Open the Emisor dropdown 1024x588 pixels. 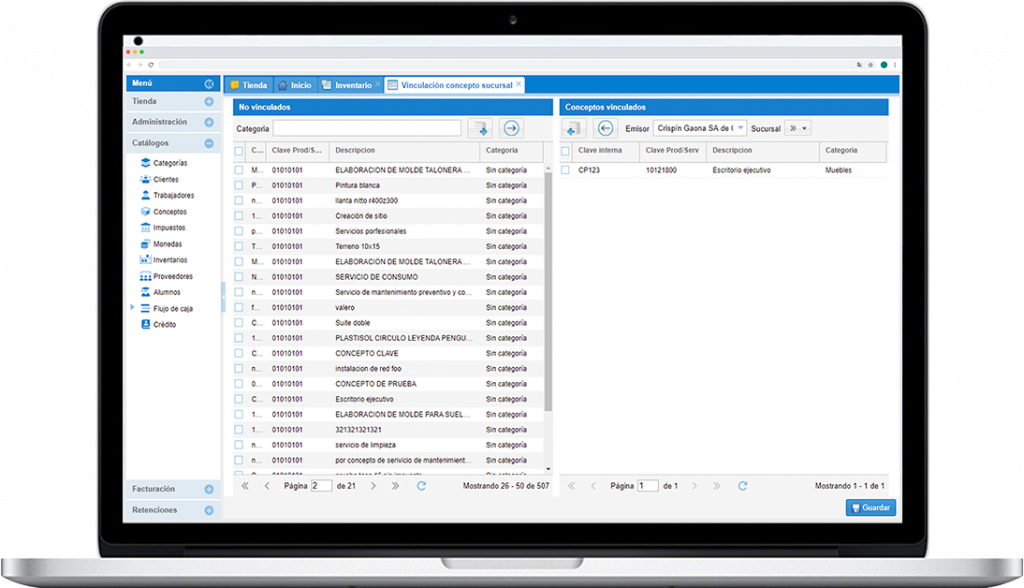pyautogui.click(x=741, y=128)
